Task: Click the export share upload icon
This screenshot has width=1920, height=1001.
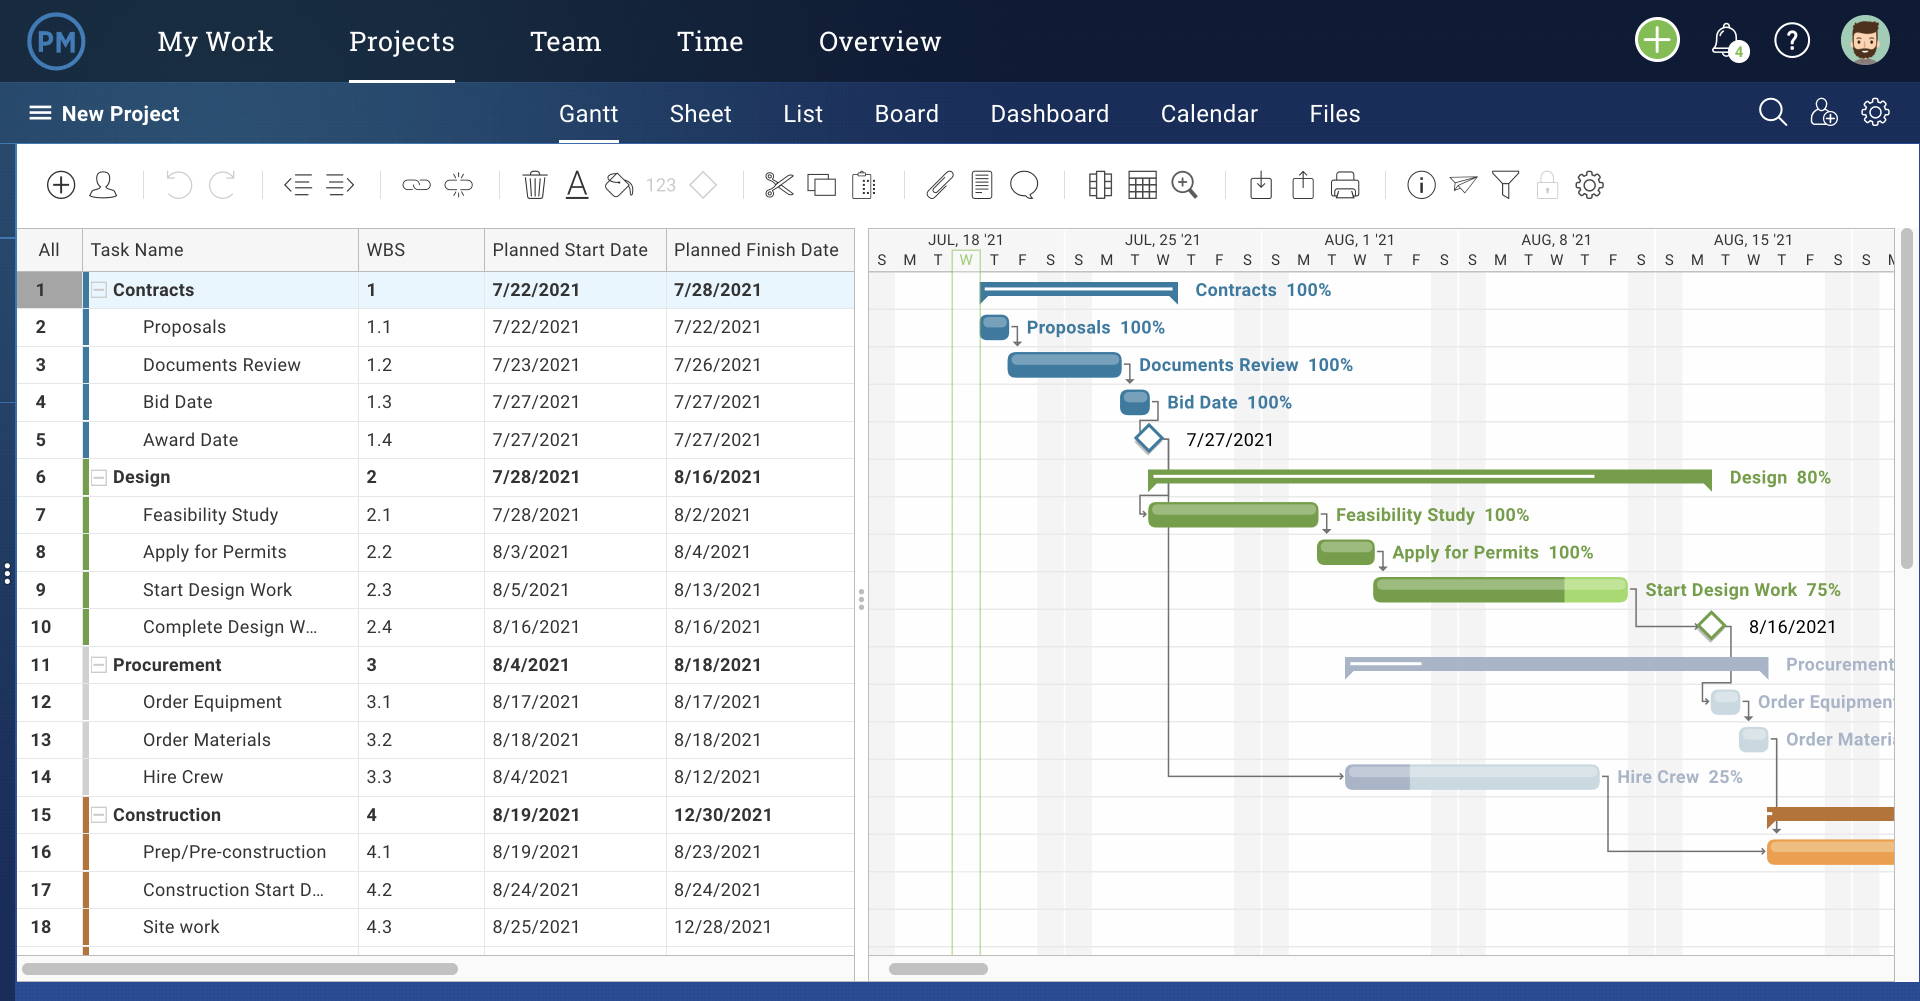Action: [x=1303, y=185]
